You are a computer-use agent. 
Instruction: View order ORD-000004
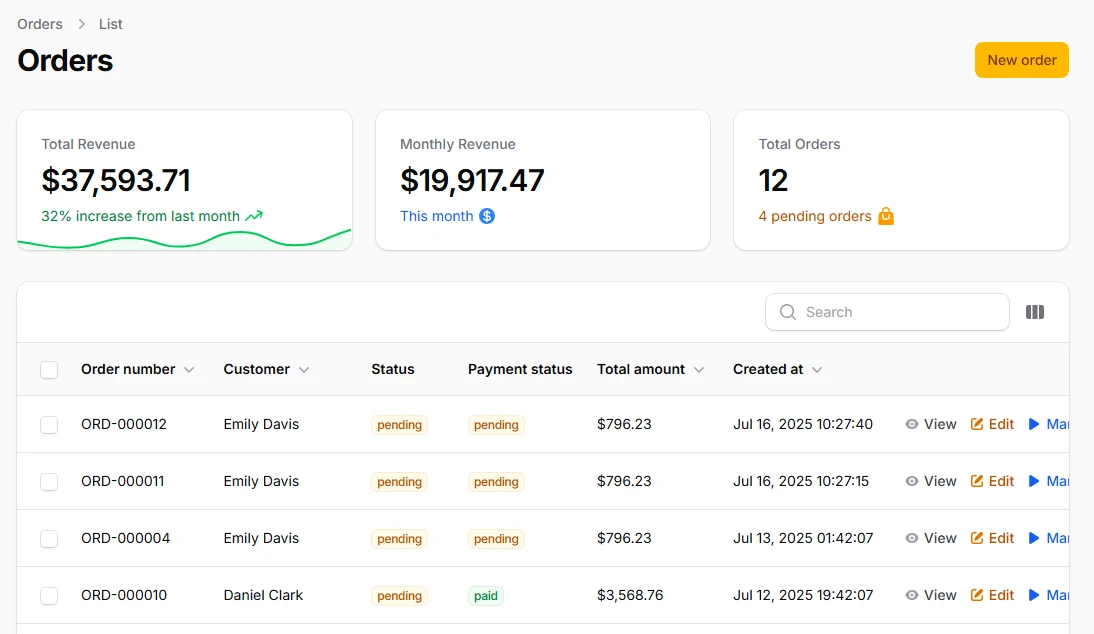pyautogui.click(x=931, y=538)
